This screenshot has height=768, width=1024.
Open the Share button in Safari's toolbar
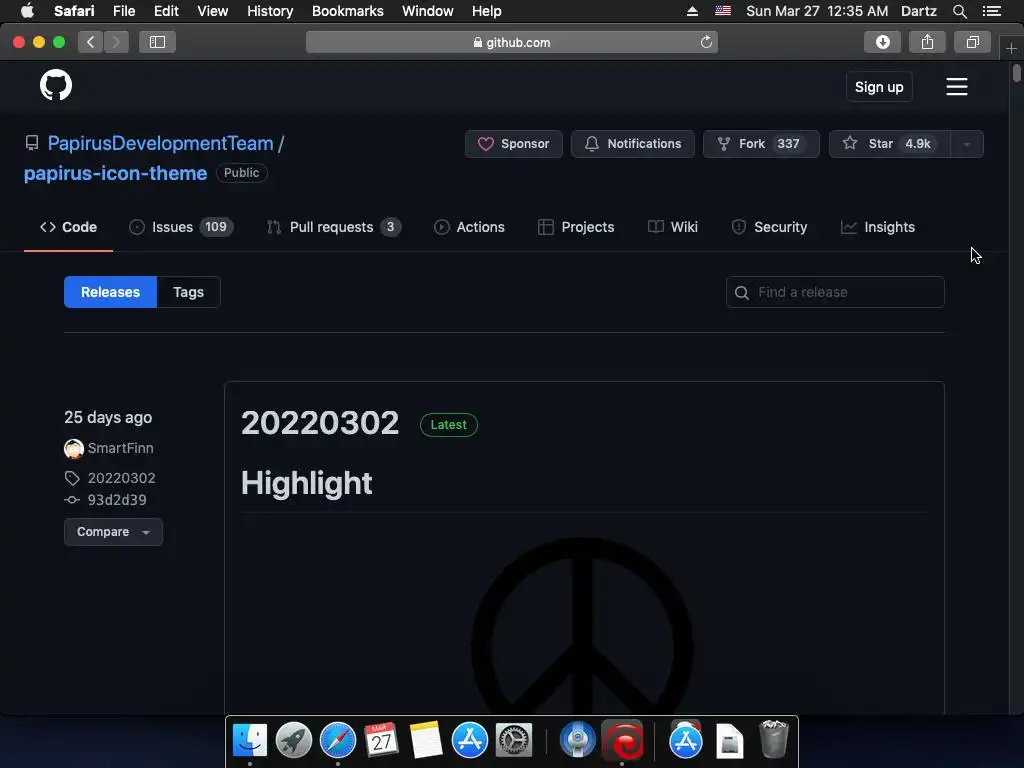[x=927, y=42]
